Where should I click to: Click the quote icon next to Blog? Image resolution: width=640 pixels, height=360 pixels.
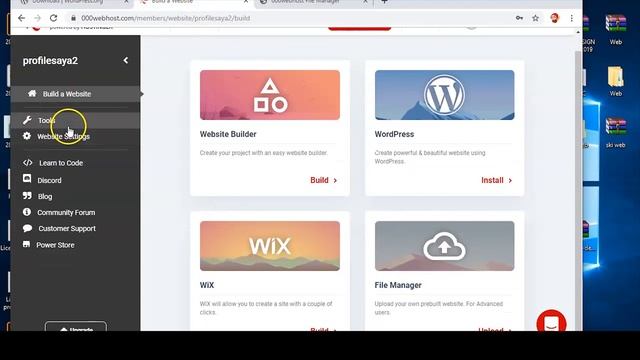(x=27, y=196)
